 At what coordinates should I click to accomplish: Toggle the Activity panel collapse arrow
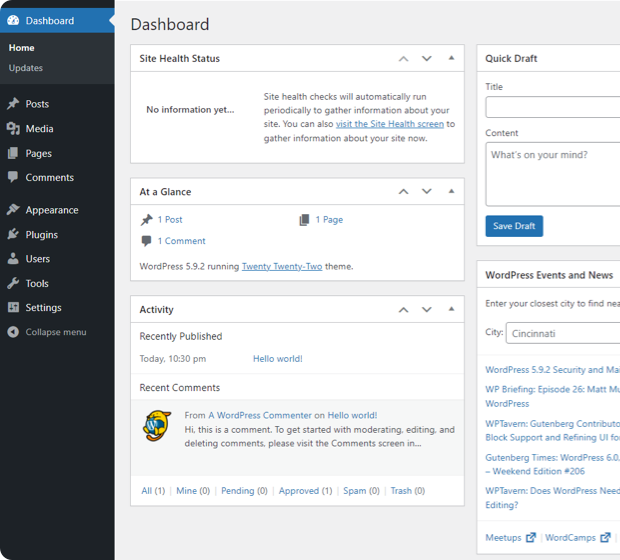click(451, 310)
